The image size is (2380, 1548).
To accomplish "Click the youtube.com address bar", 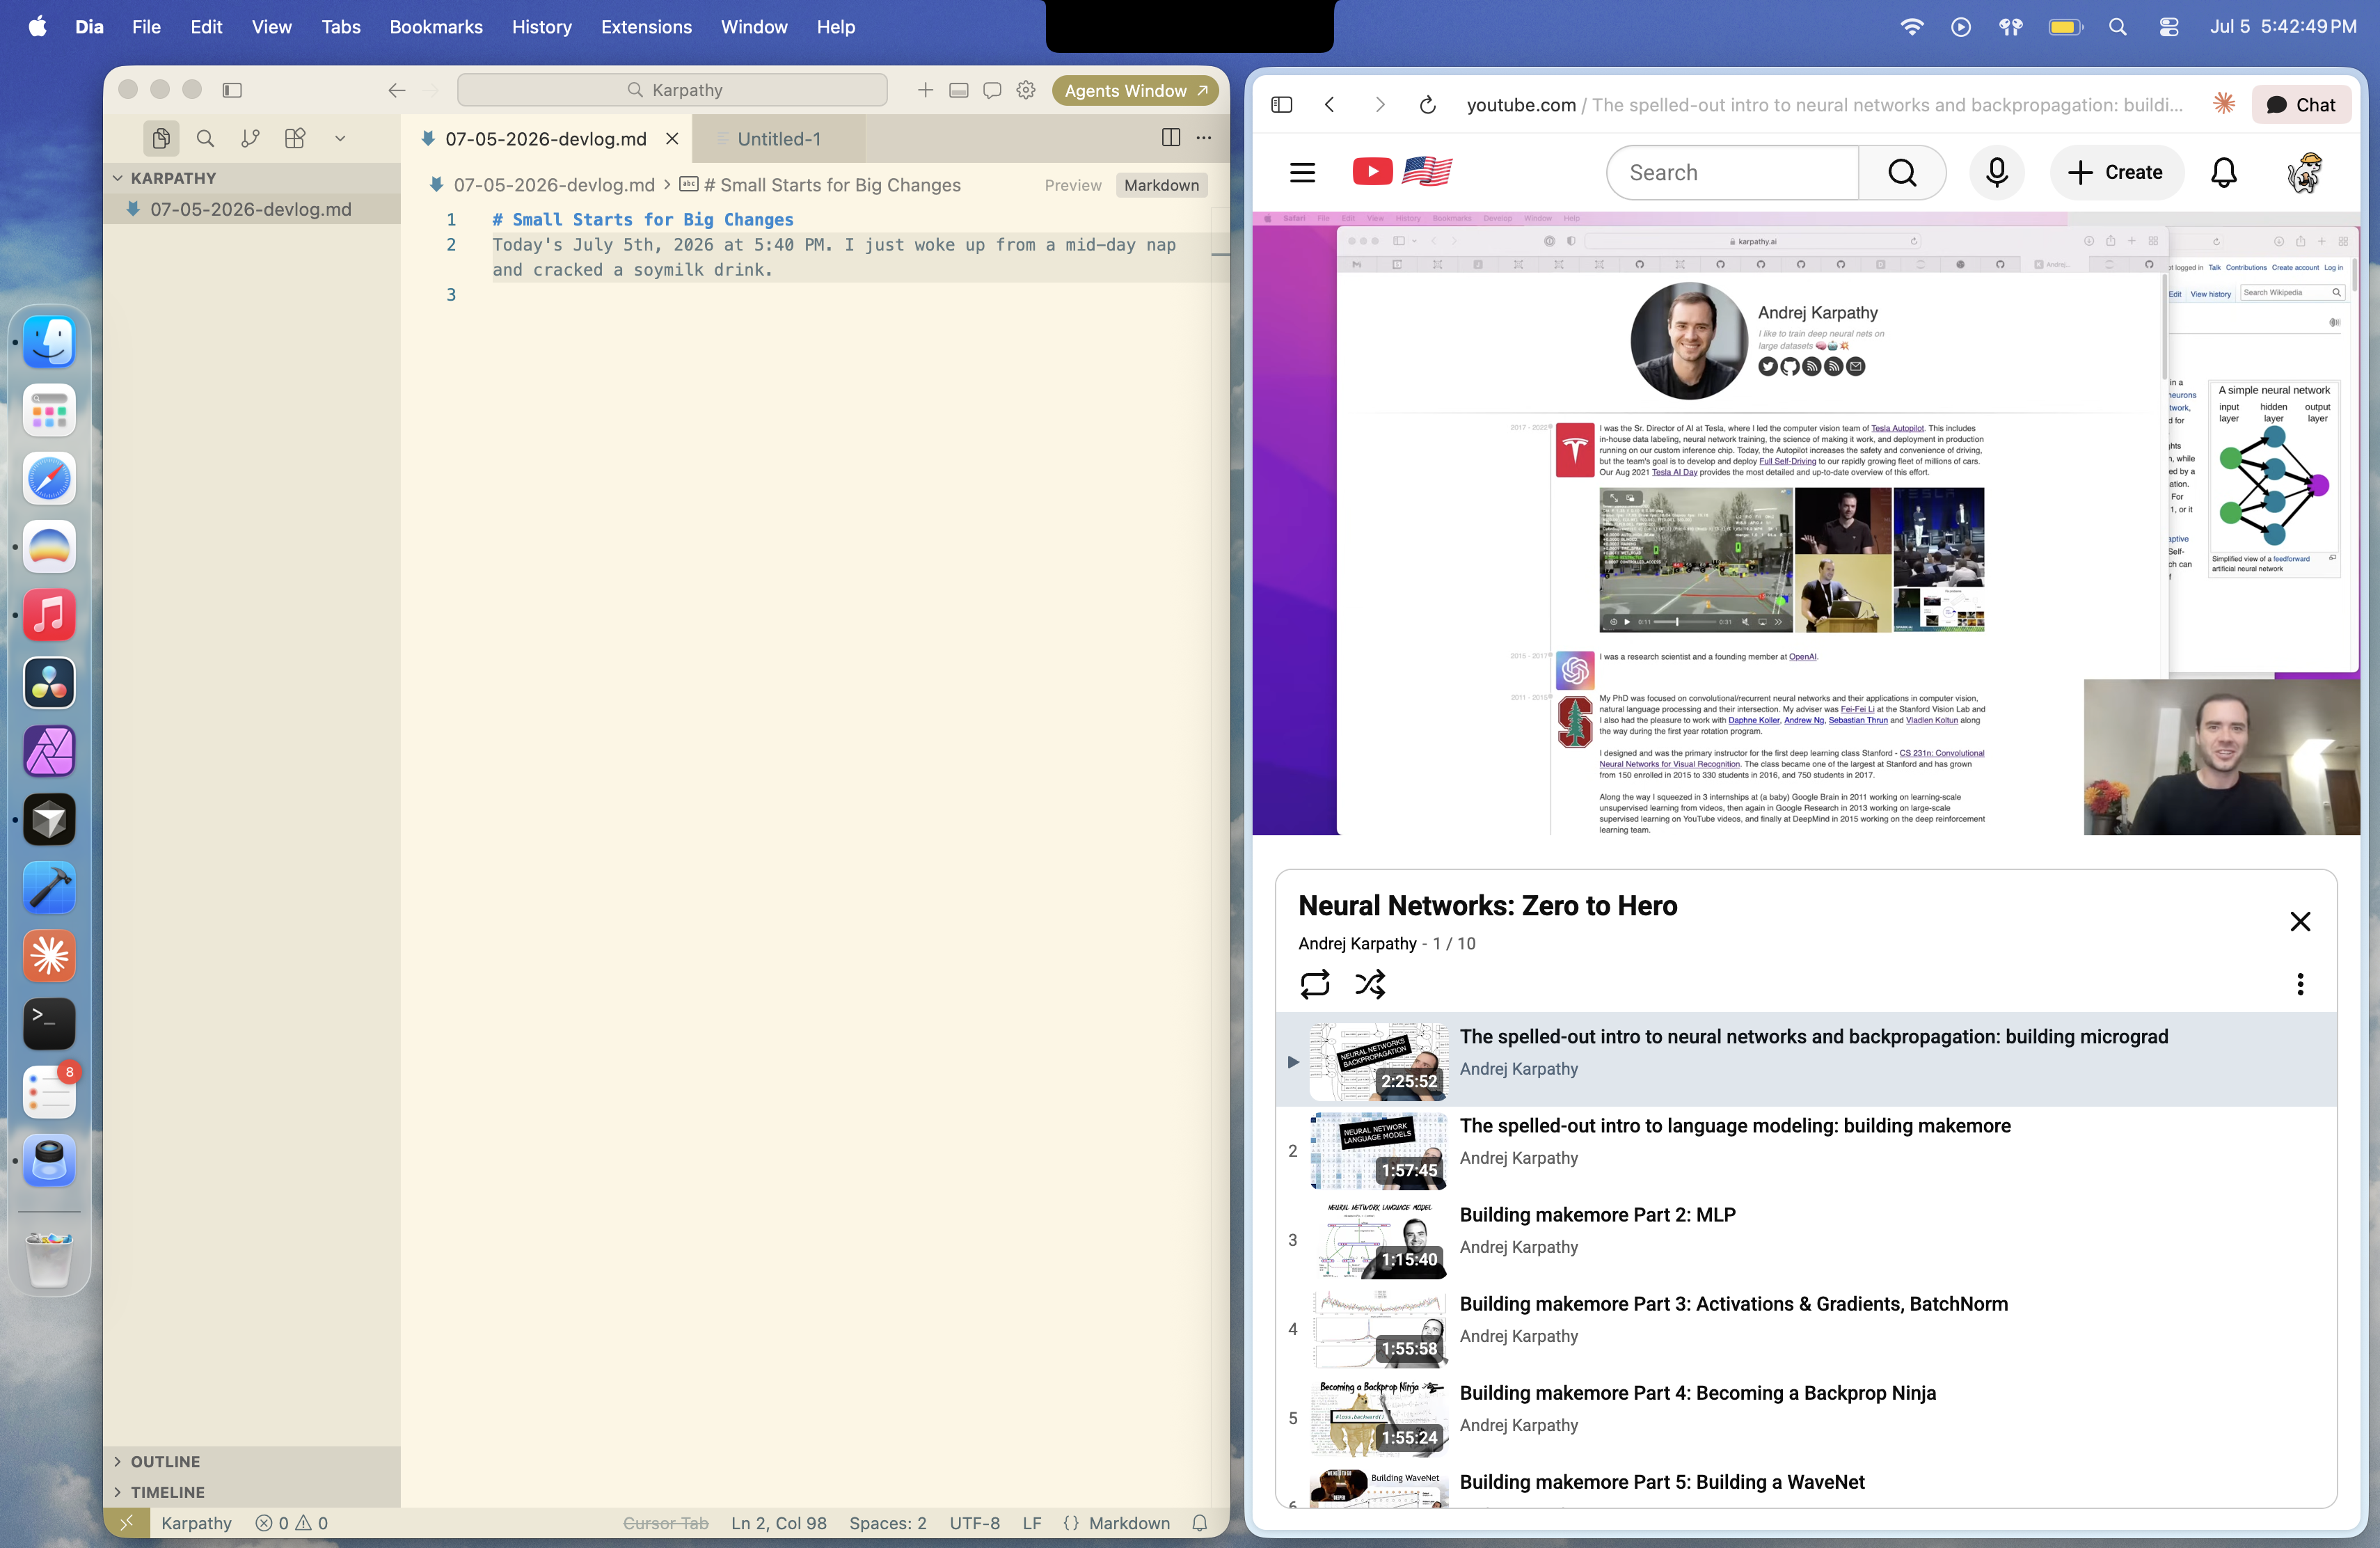I will (1824, 105).
